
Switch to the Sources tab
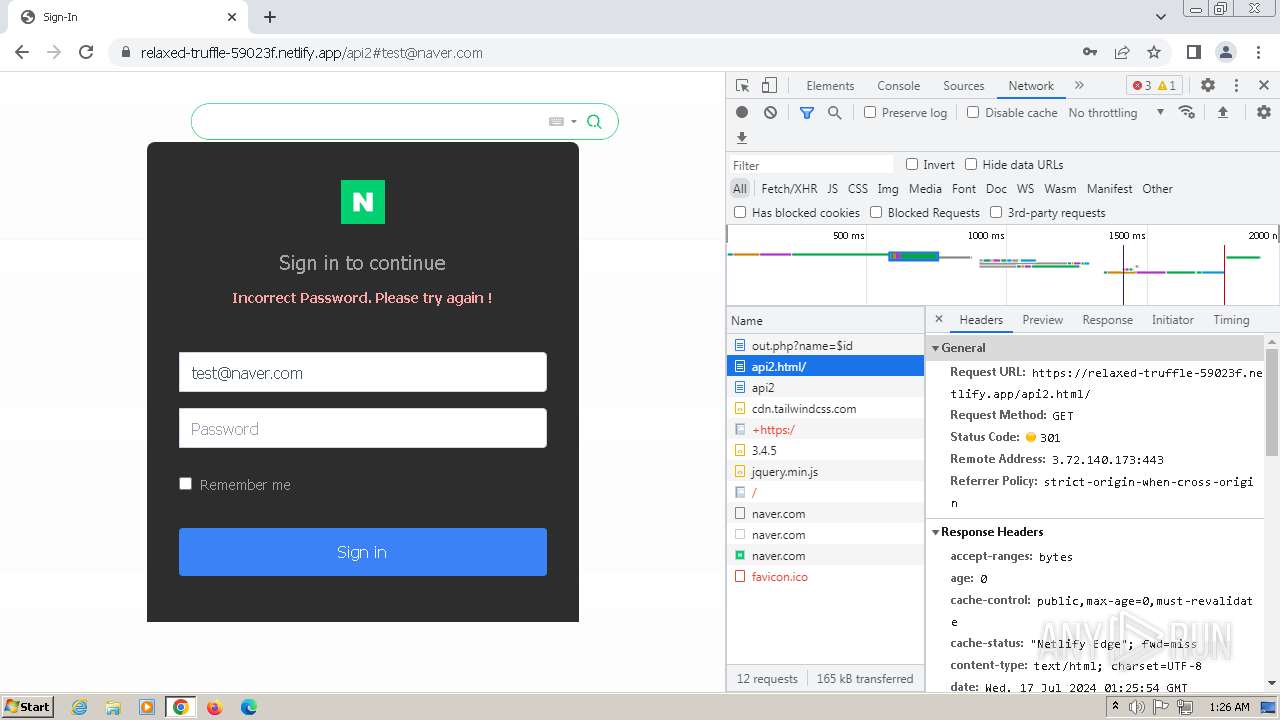pos(963,85)
